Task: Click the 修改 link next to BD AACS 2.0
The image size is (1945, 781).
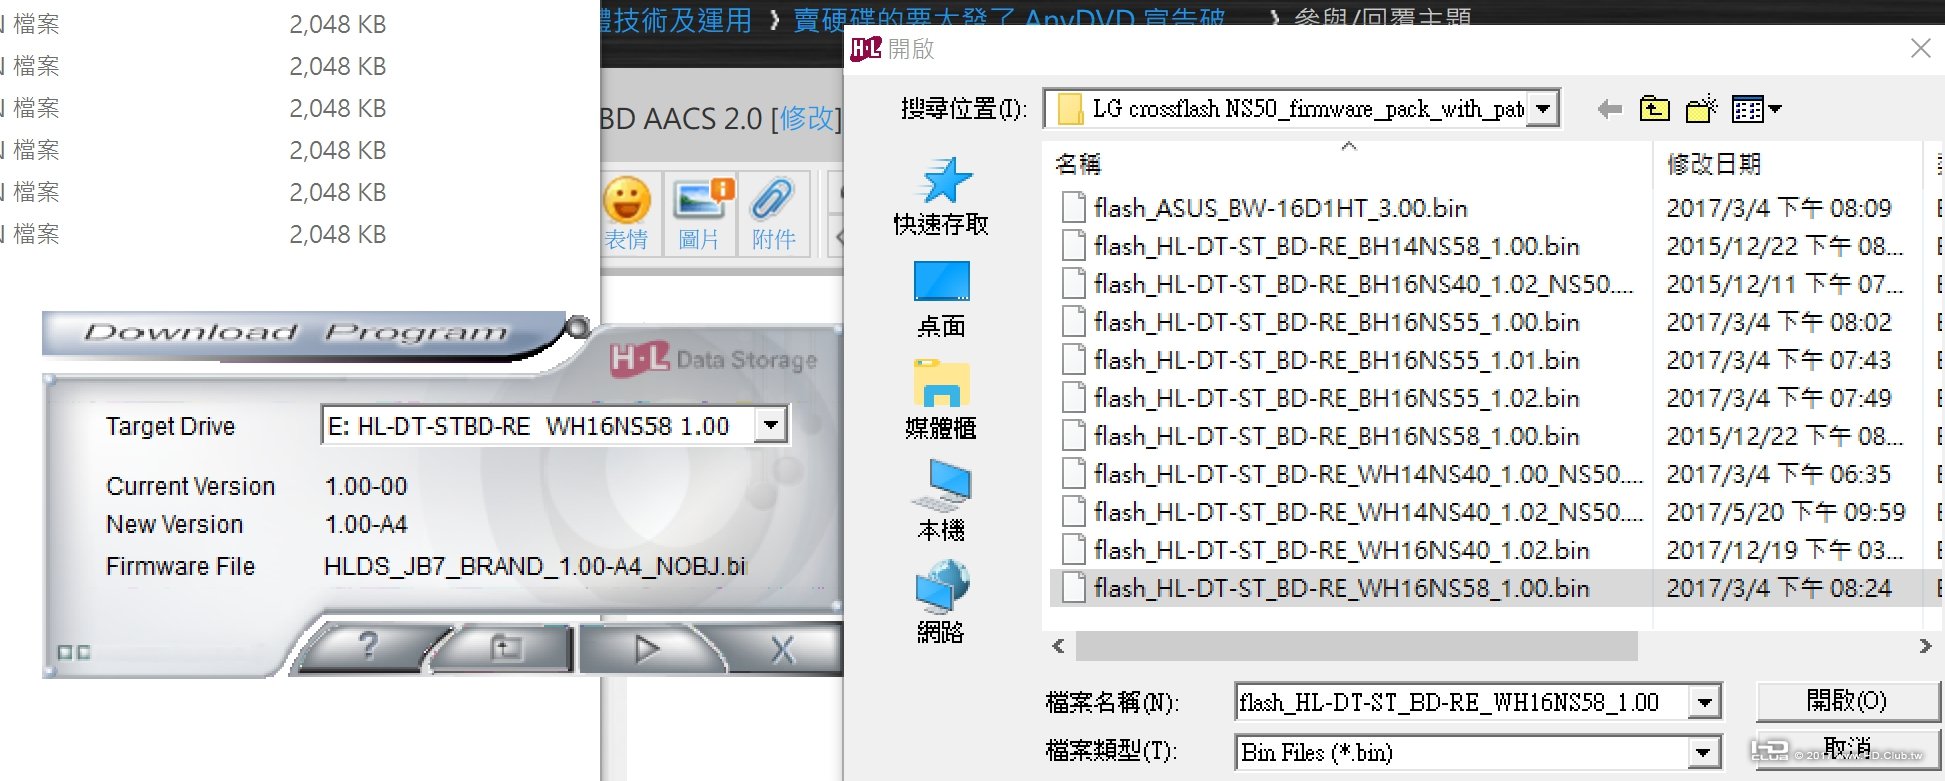Action: click(807, 119)
